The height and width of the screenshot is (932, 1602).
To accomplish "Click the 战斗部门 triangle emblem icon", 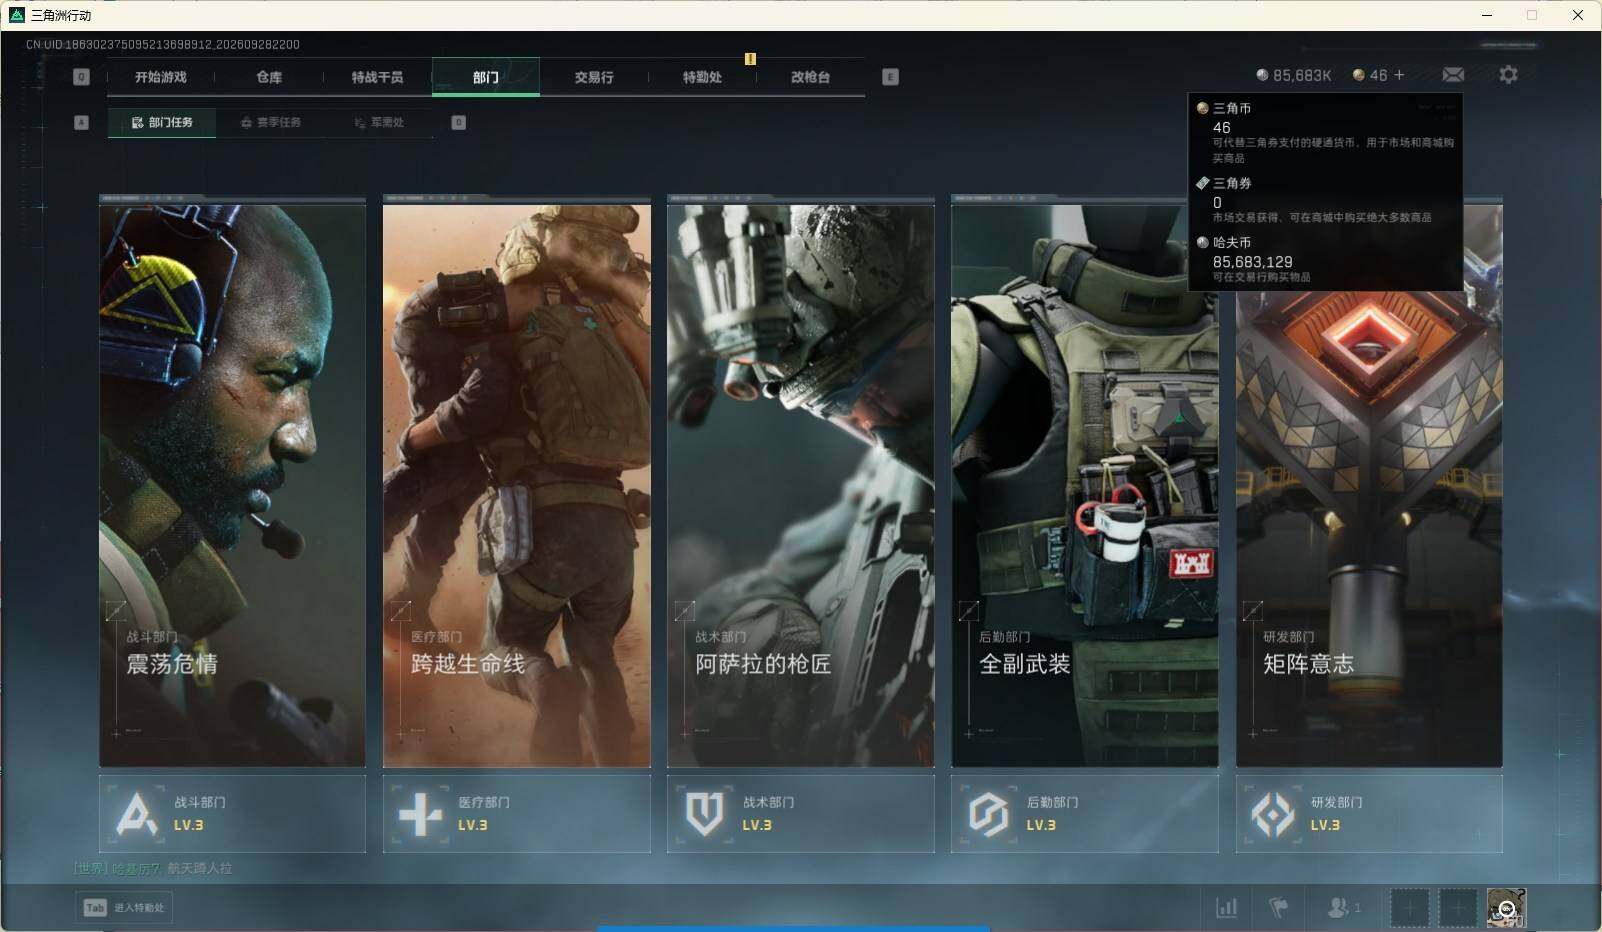I will point(137,814).
